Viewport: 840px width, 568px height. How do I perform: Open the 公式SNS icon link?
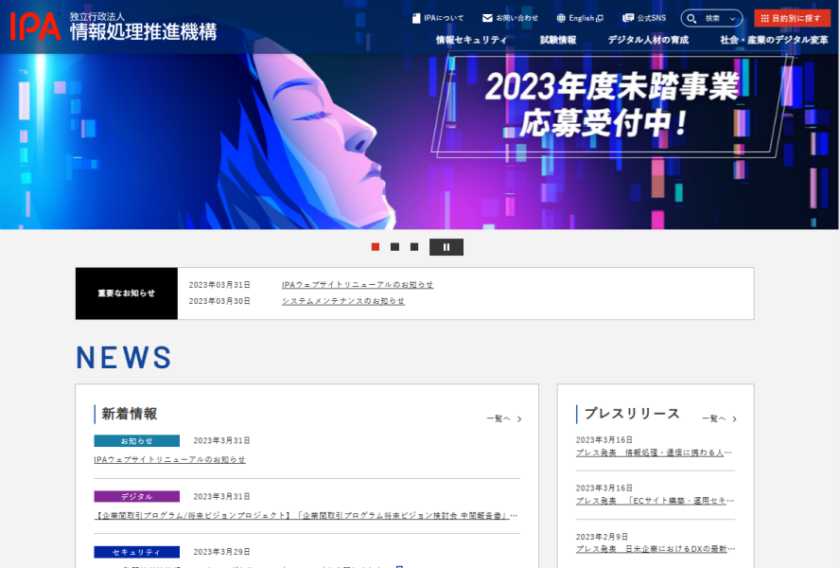tap(628, 18)
